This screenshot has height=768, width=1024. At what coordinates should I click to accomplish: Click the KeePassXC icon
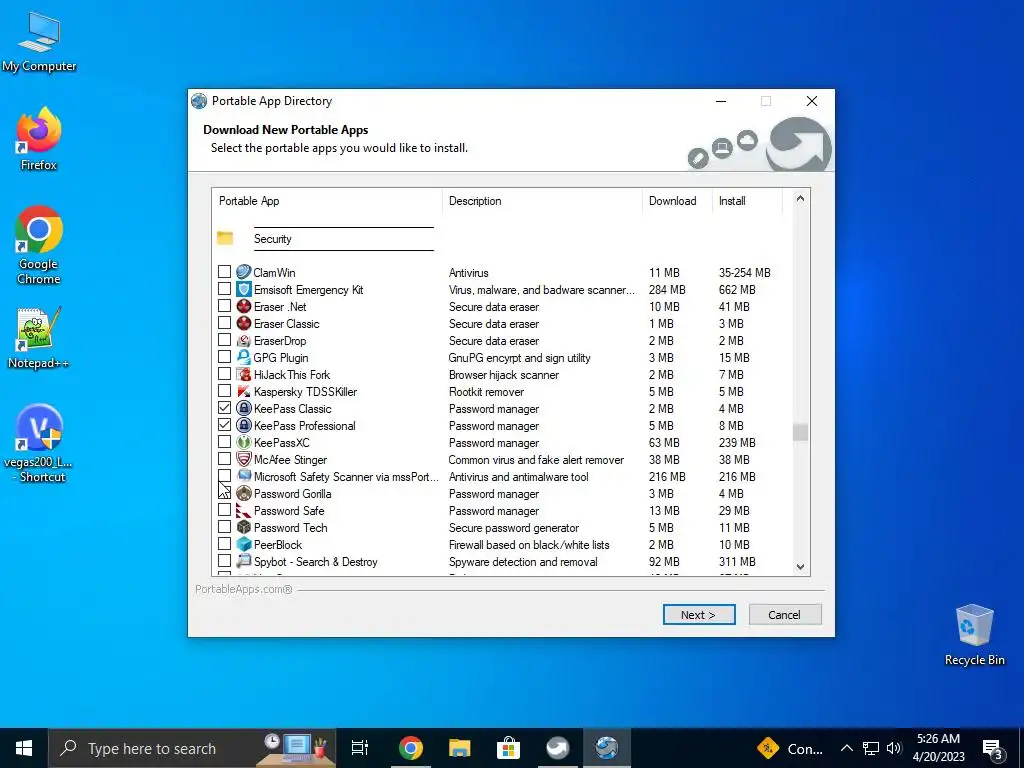coord(244,441)
